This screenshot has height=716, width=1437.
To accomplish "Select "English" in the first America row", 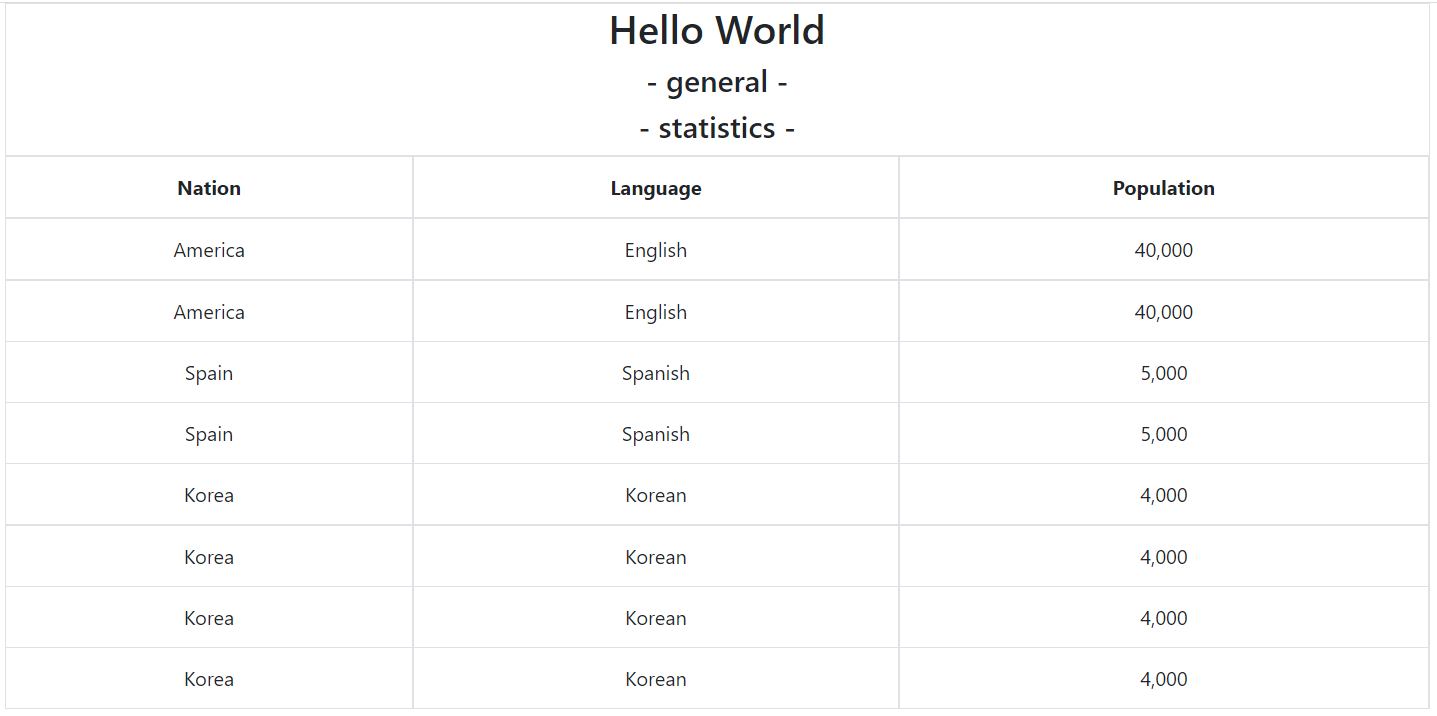I will pyautogui.click(x=656, y=250).
